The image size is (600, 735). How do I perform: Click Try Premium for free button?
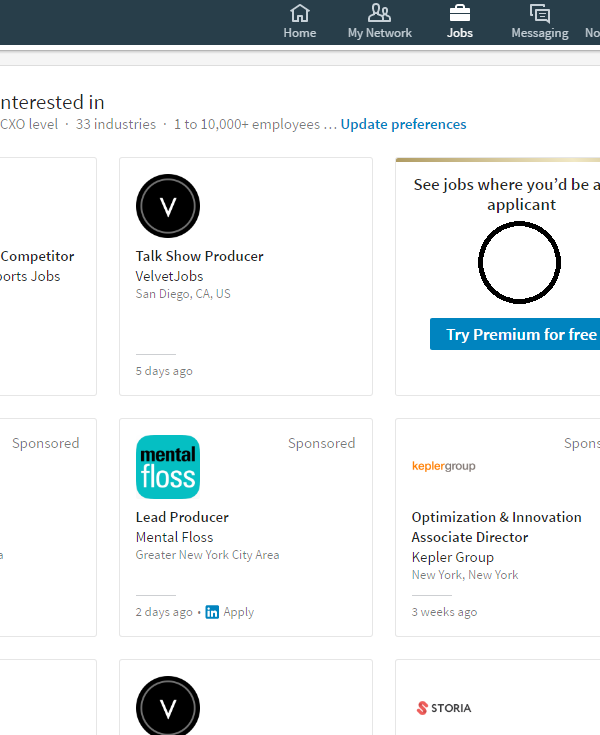(x=515, y=334)
